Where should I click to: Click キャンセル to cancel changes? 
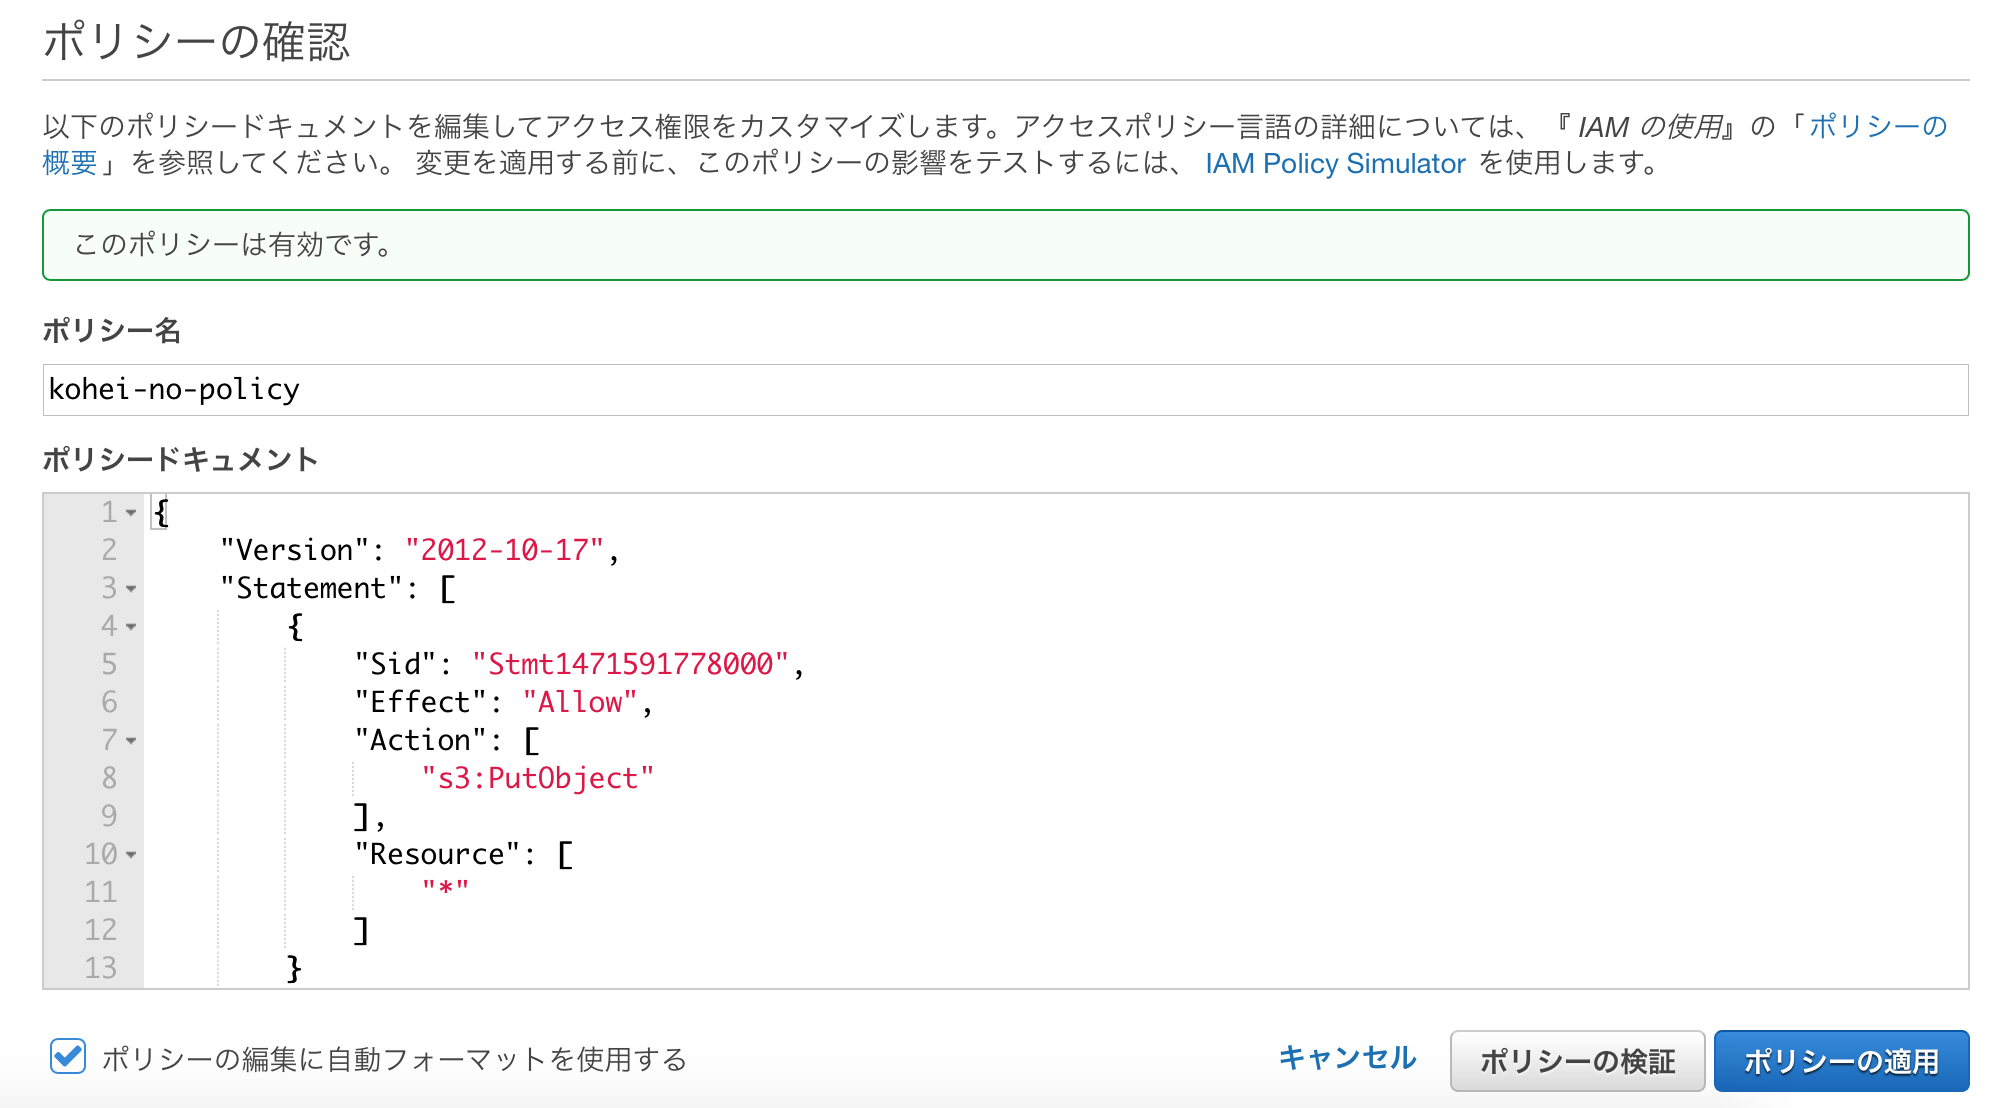[x=1349, y=1058]
